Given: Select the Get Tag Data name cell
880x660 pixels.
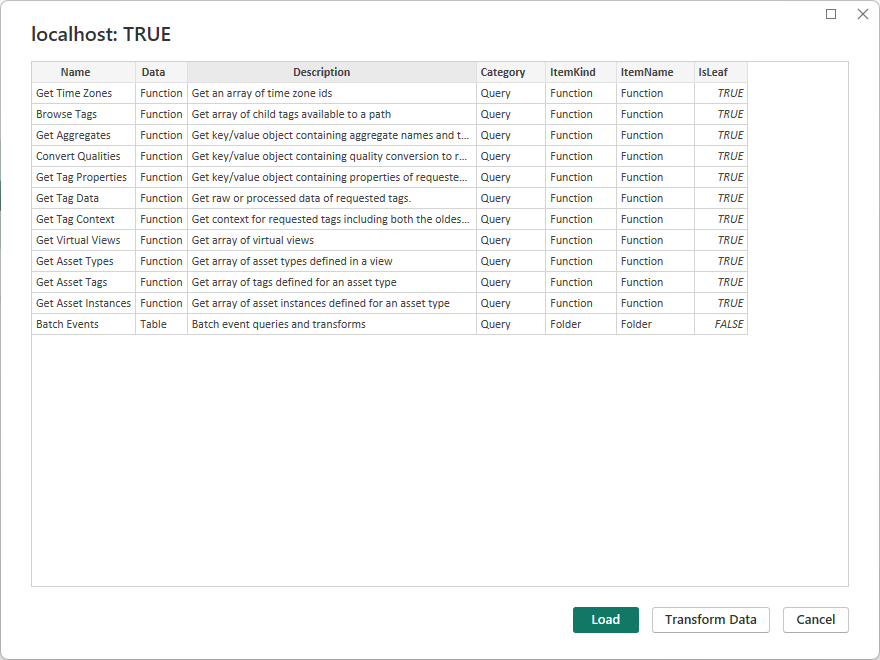Looking at the screenshot, I should (x=67, y=198).
